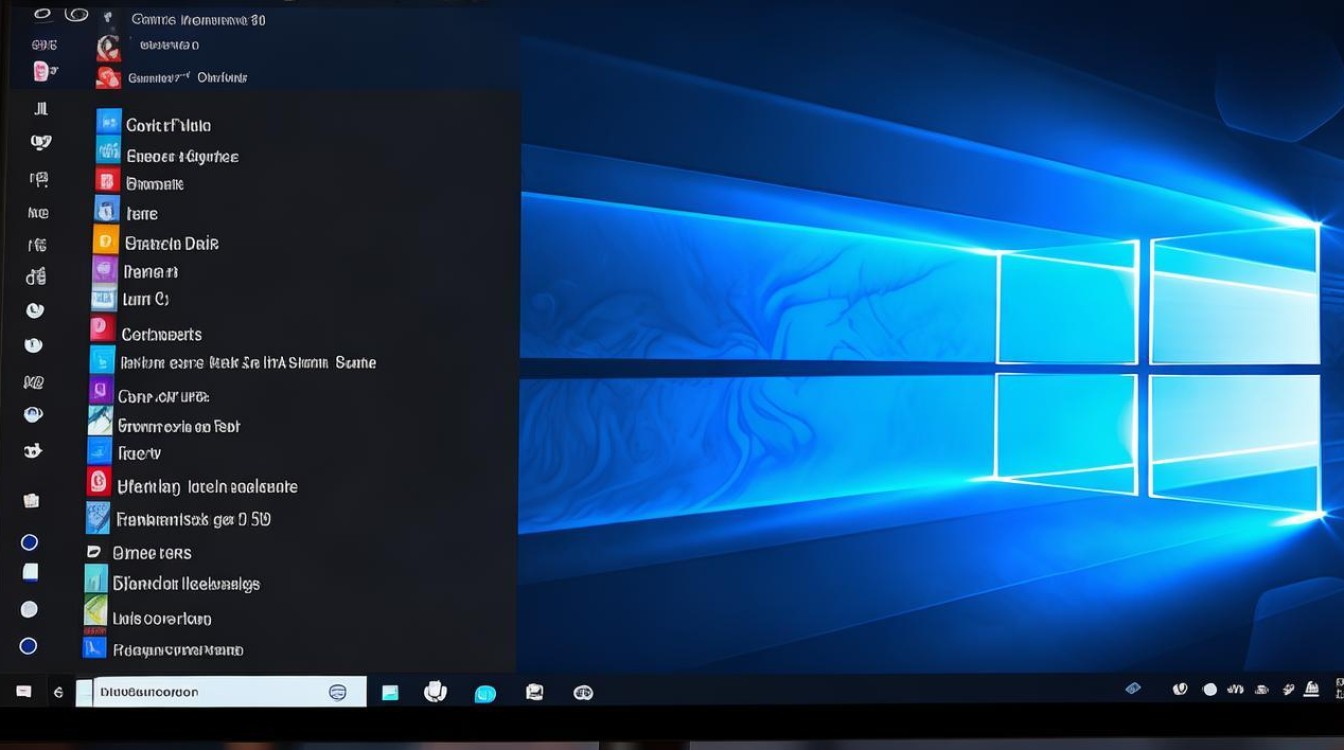
Task: Select the "Lum C" list entry
Action: 146,299
